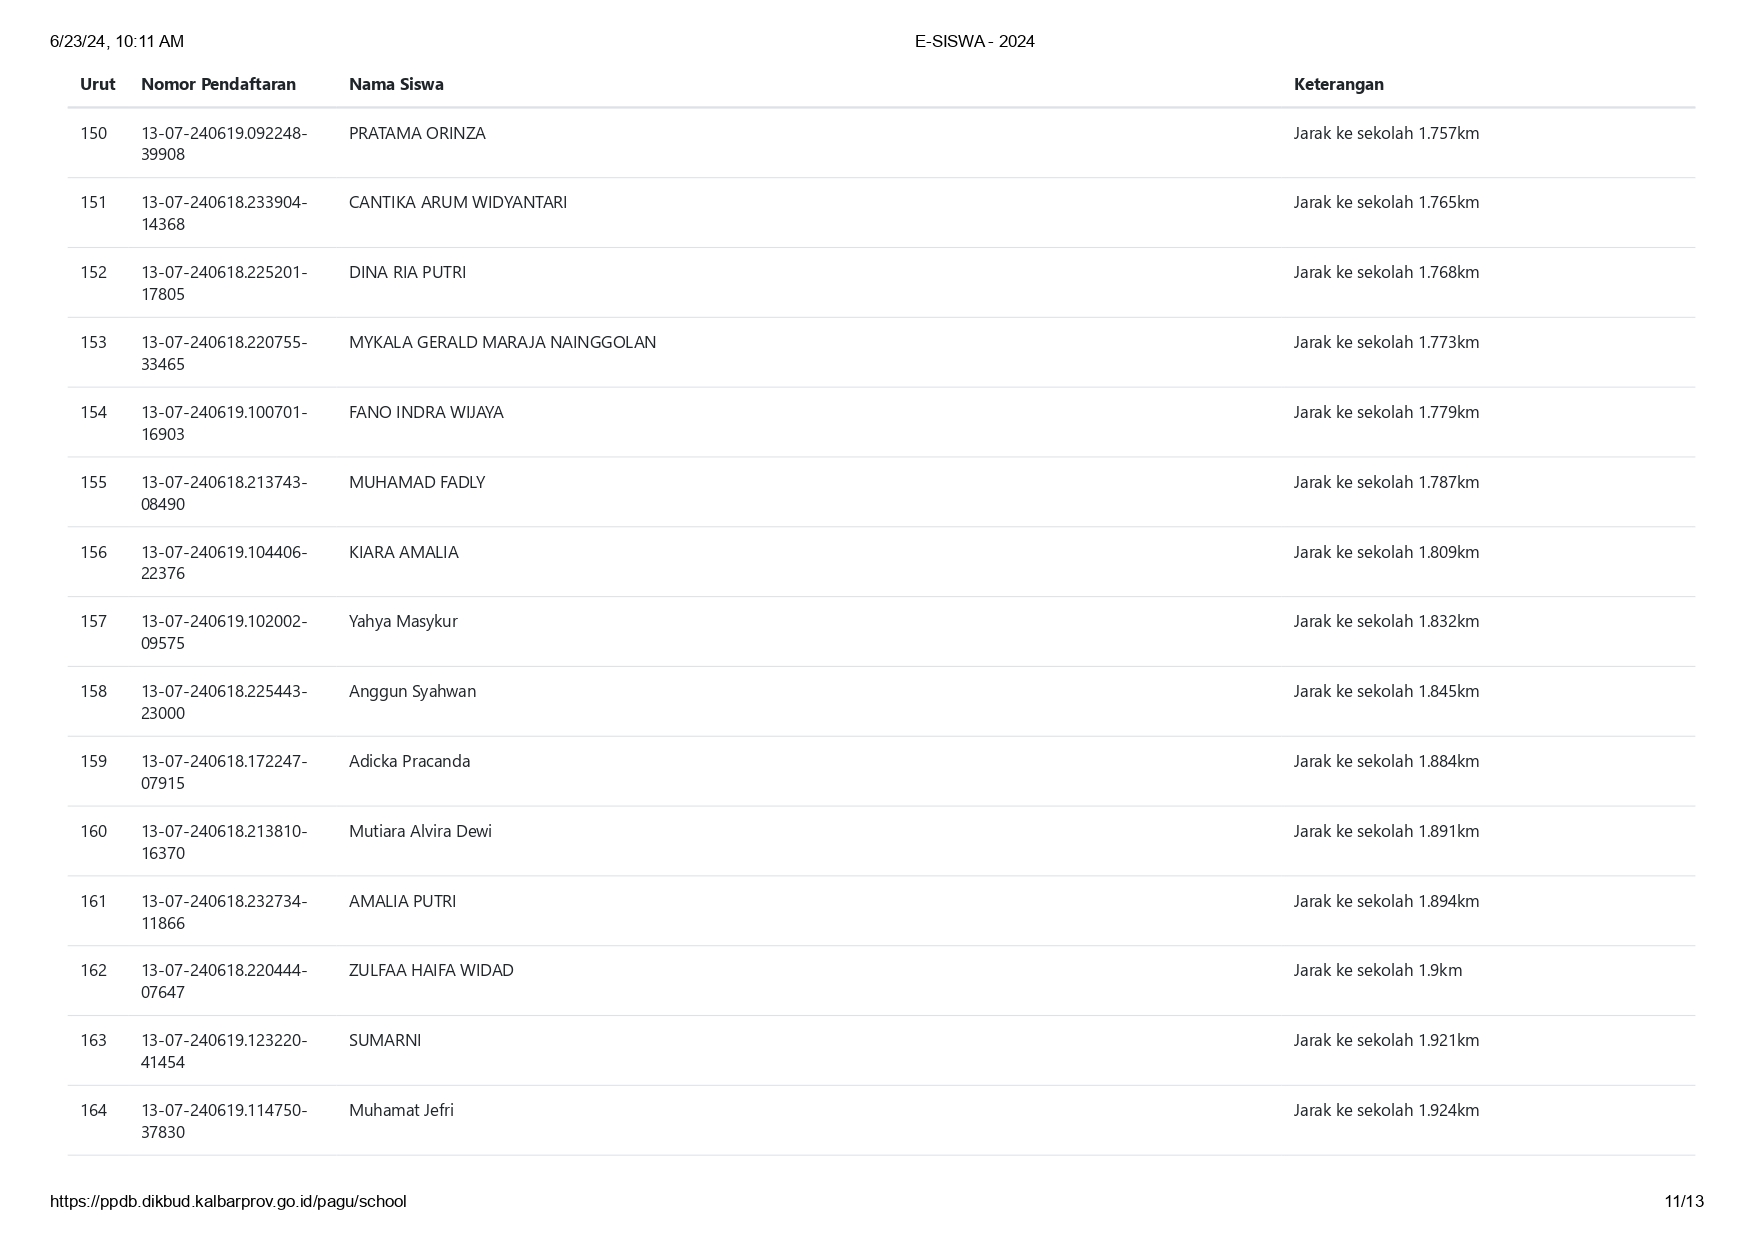Click distance text Jarak ke sekolah 1.787km

click(1386, 482)
